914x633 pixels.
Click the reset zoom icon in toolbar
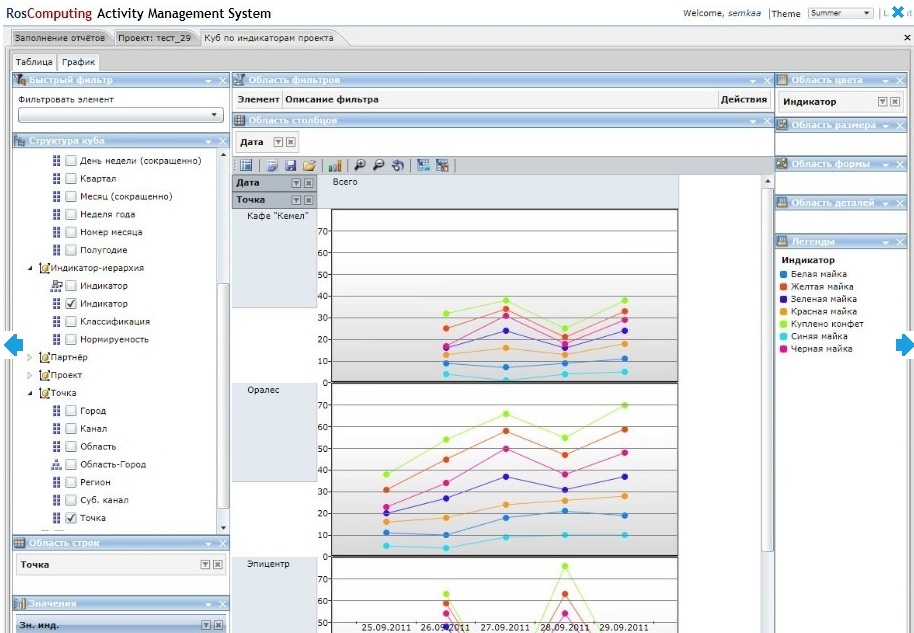tap(397, 165)
